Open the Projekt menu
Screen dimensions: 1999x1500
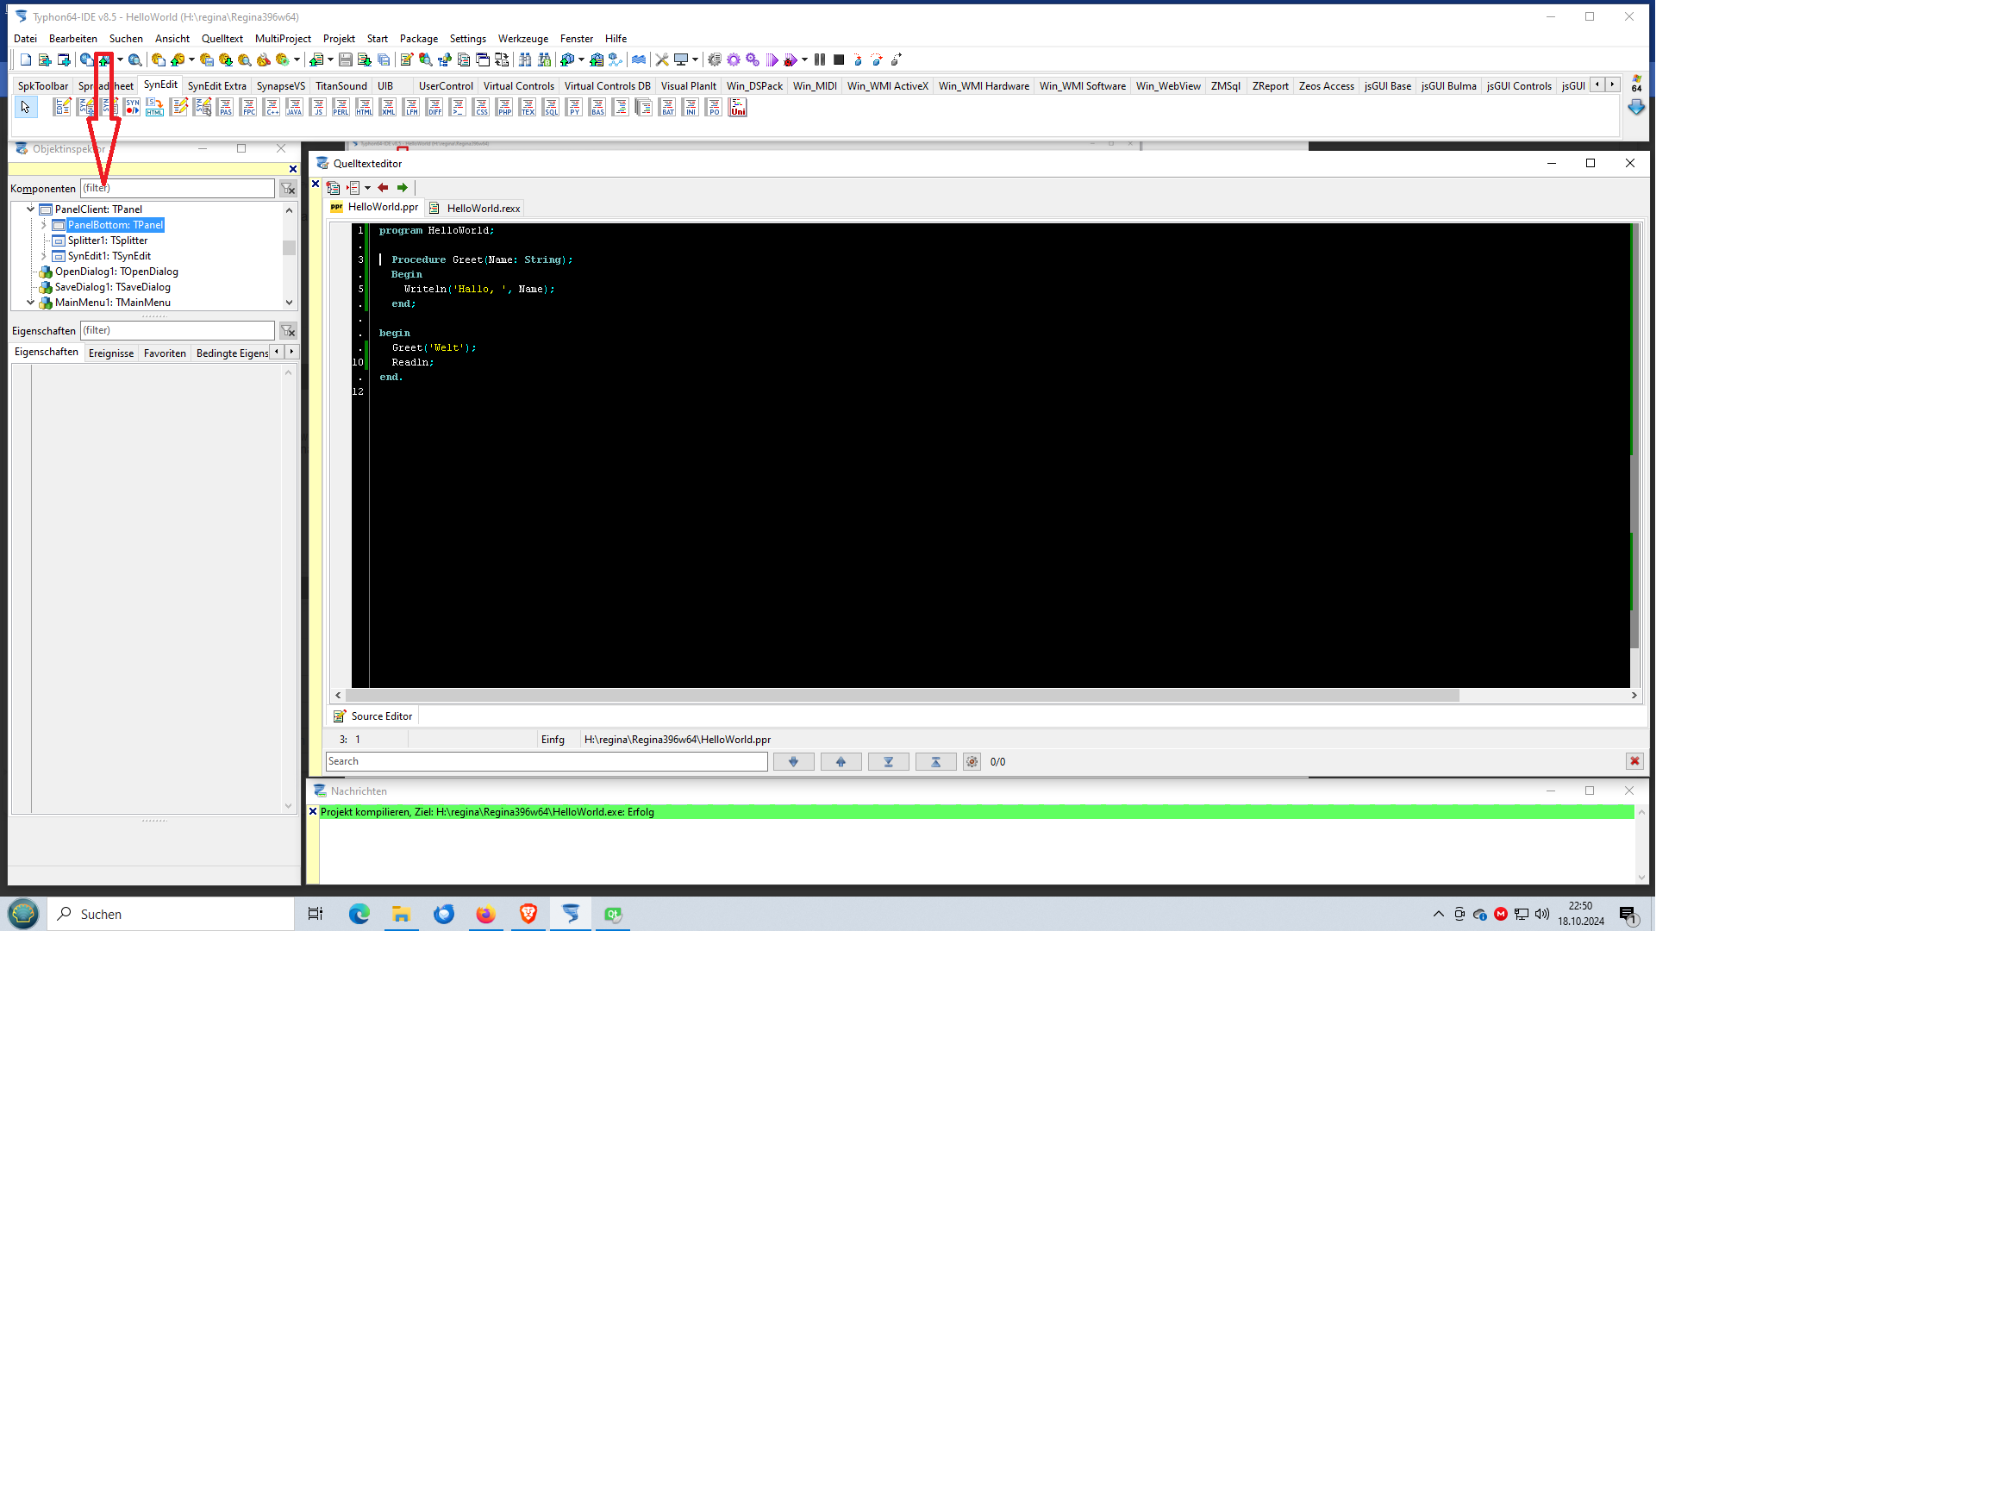click(338, 39)
